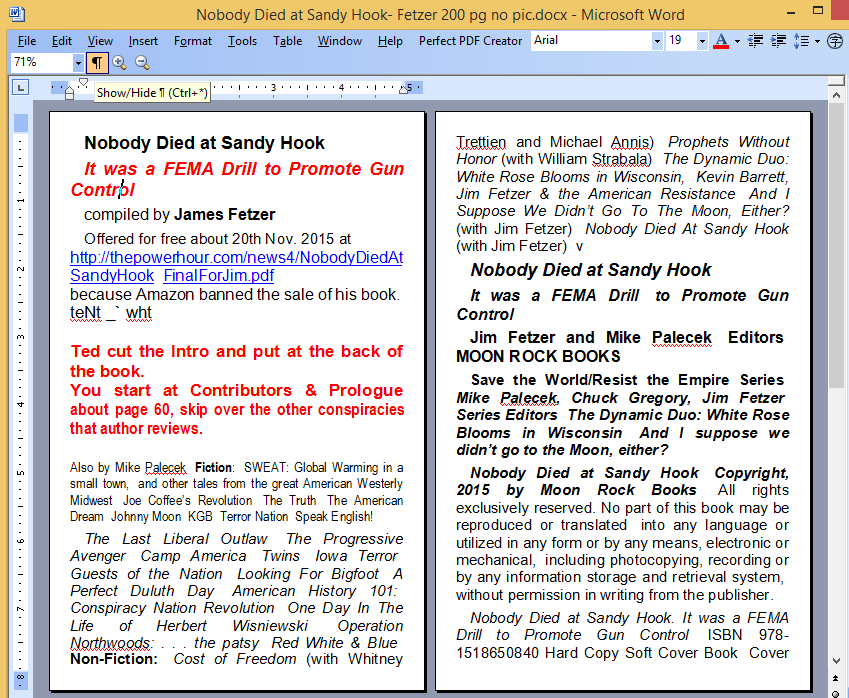
Task: Click the vertical scrollbar up arrow
Action: click(837, 96)
